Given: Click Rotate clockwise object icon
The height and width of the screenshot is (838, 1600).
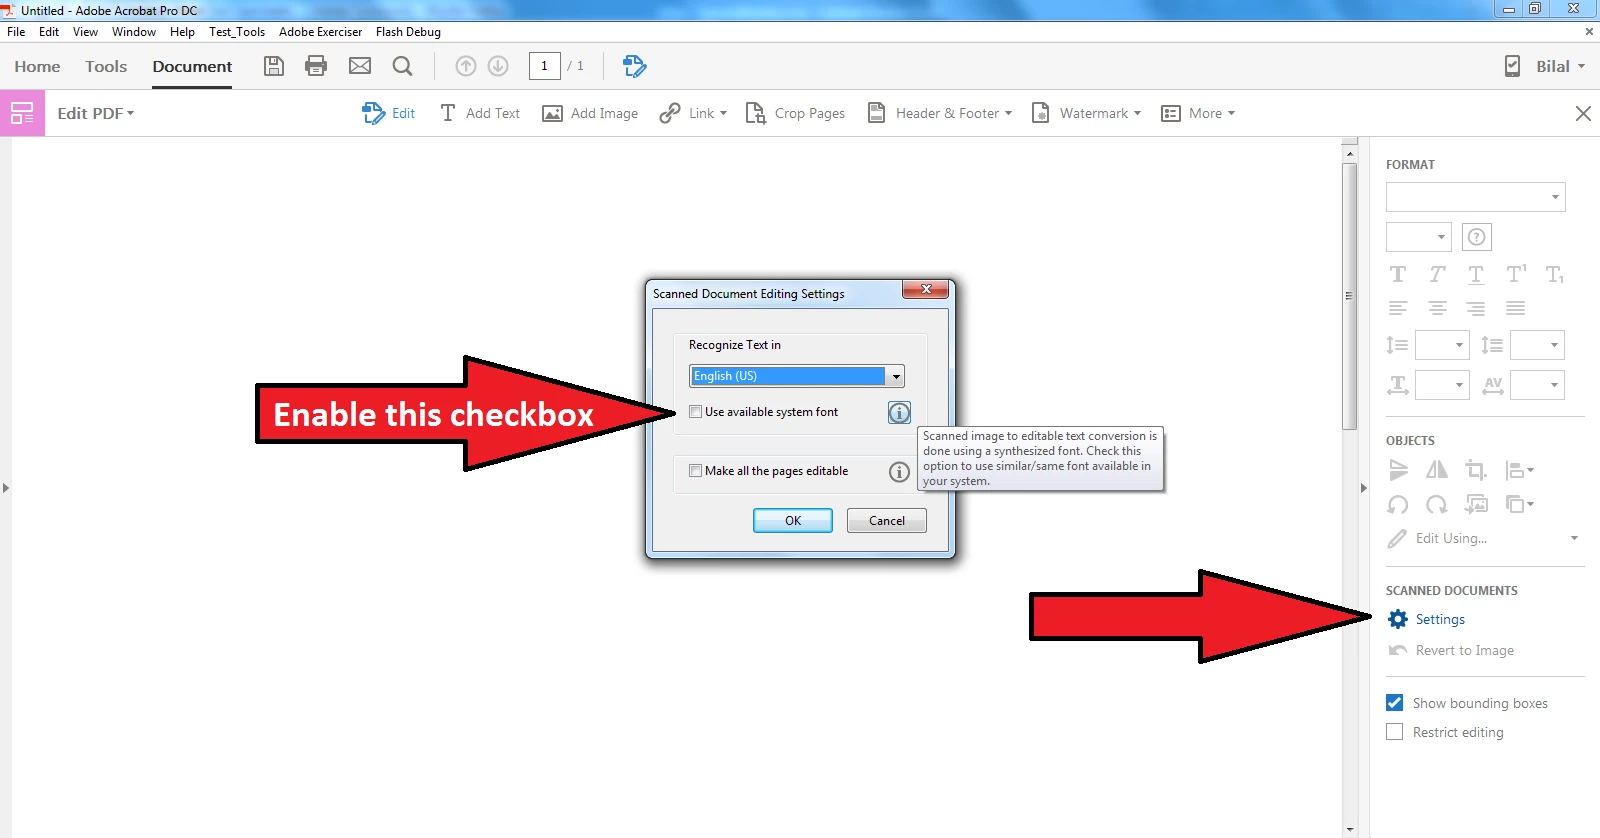Looking at the screenshot, I should pyautogui.click(x=1437, y=504).
